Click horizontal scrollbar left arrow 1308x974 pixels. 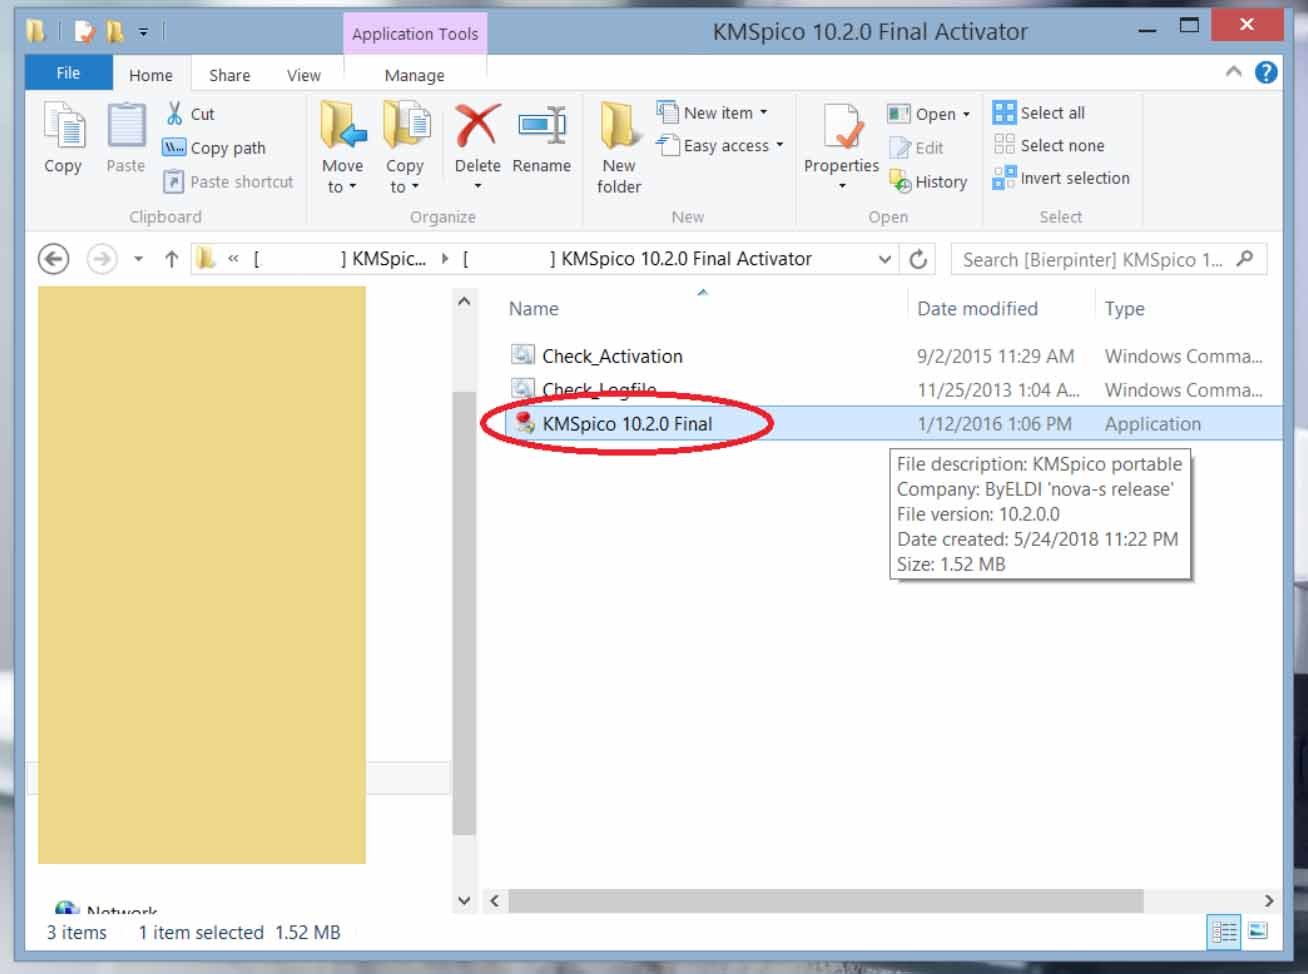(x=494, y=900)
